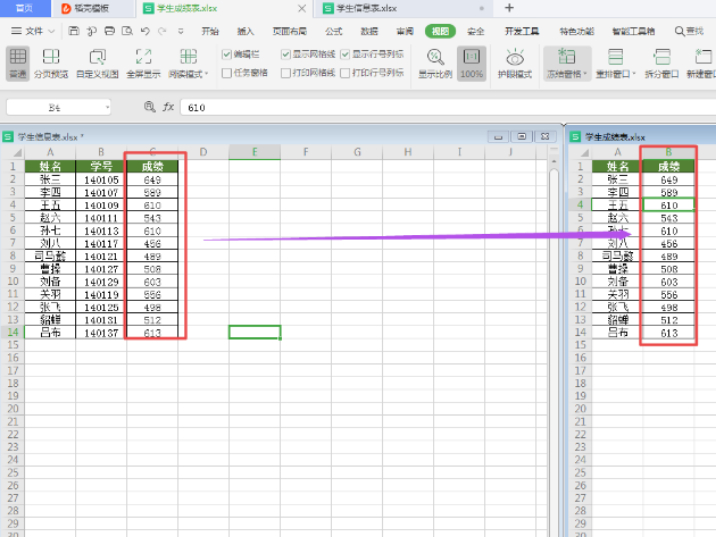Go to the 首页 home tab

click(24, 8)
